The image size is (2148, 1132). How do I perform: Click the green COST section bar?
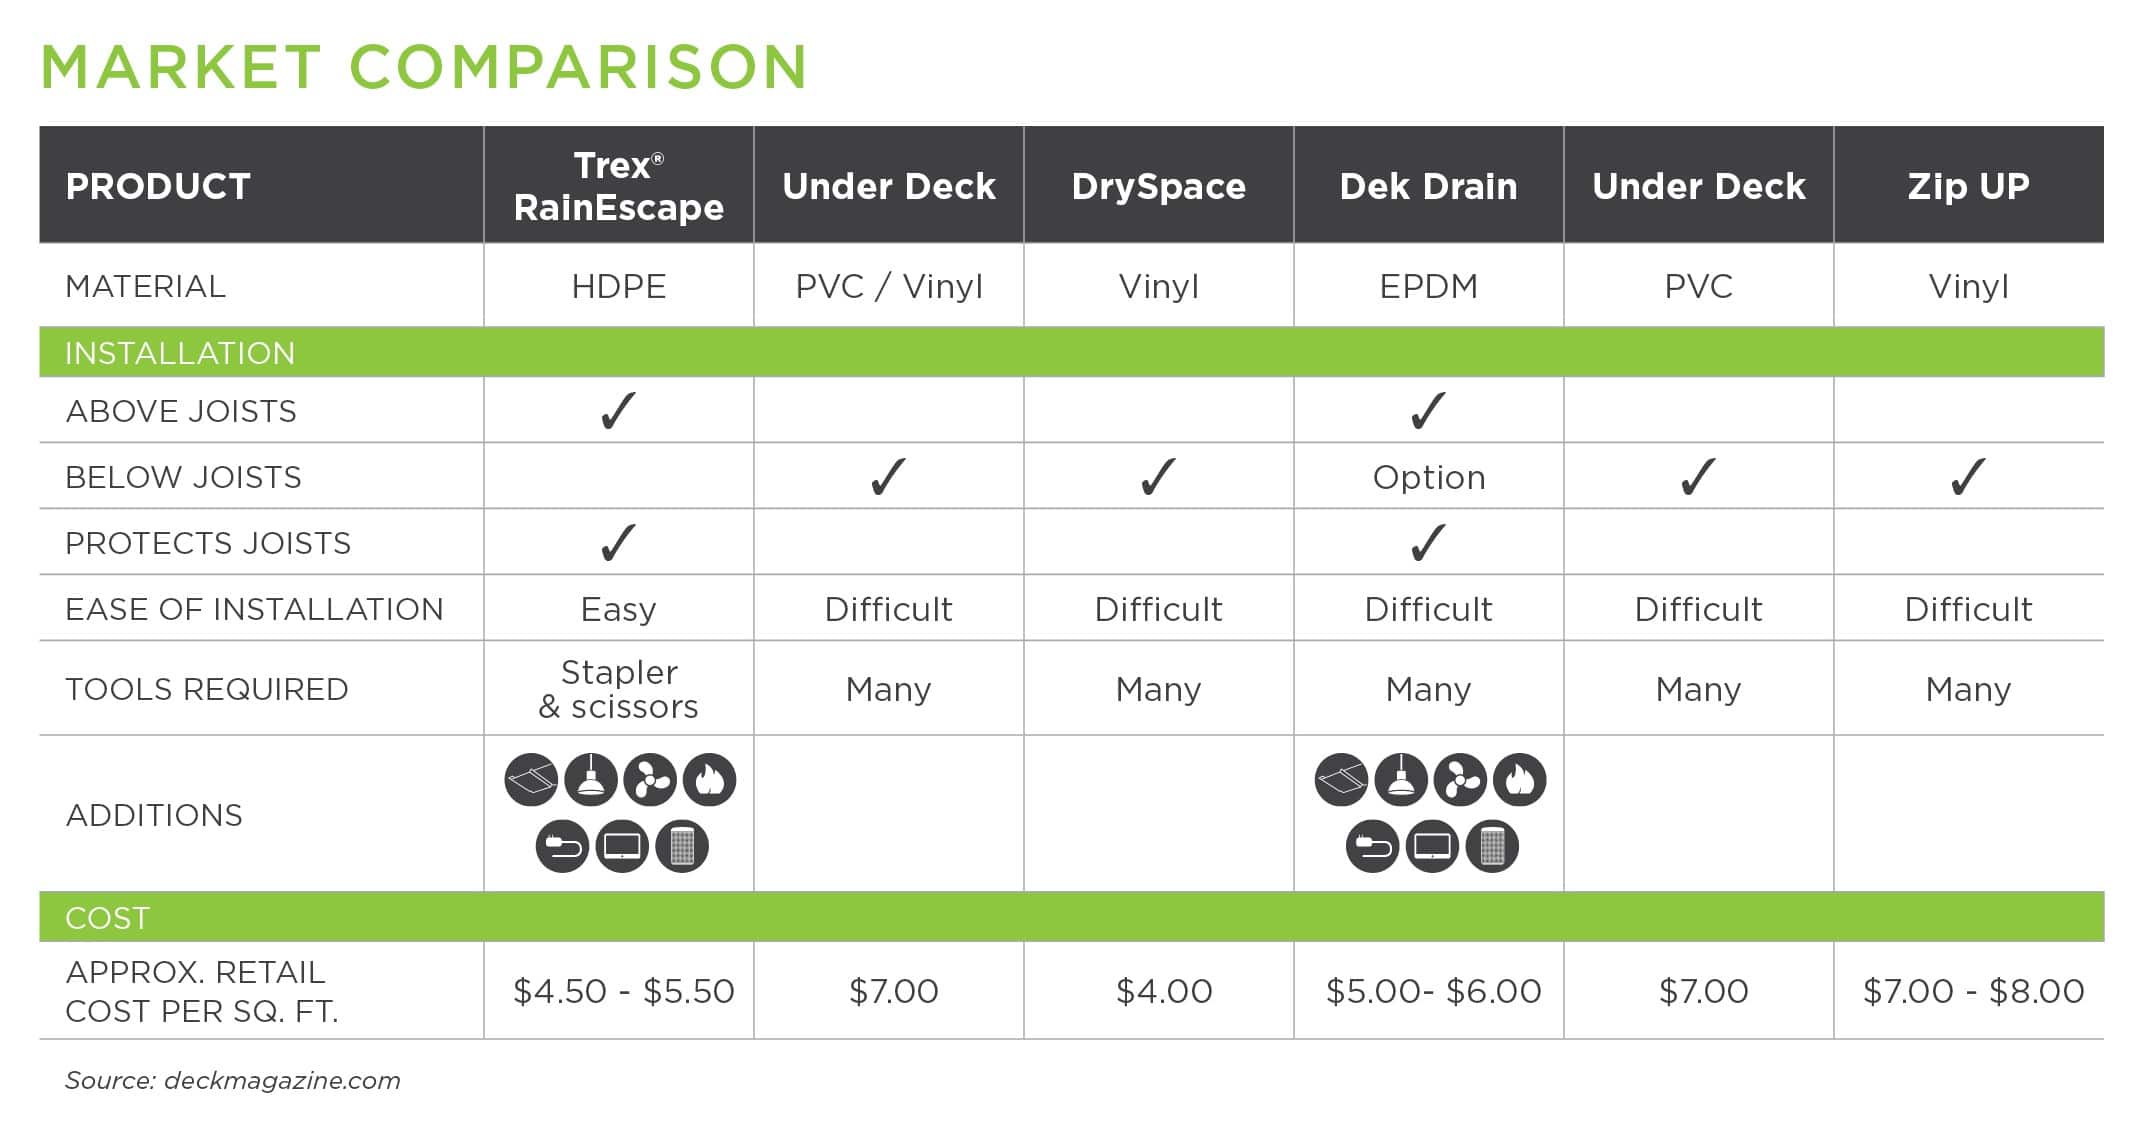[x=1072, y=917]
